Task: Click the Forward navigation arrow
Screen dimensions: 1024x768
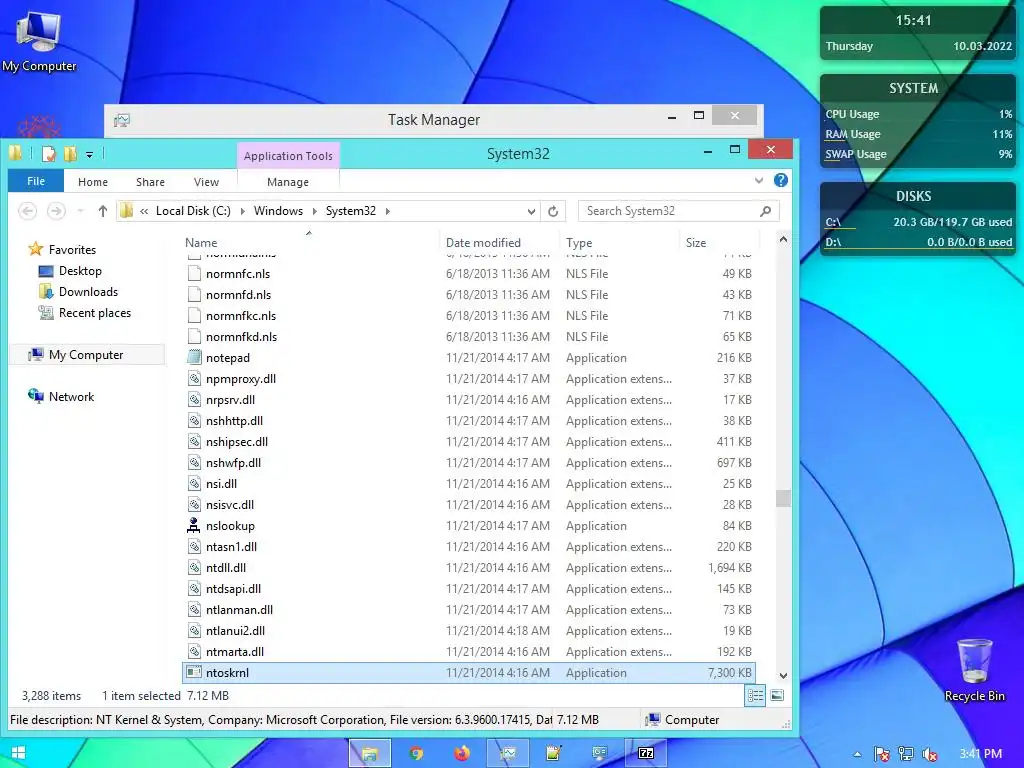Action: coord(56,211)
